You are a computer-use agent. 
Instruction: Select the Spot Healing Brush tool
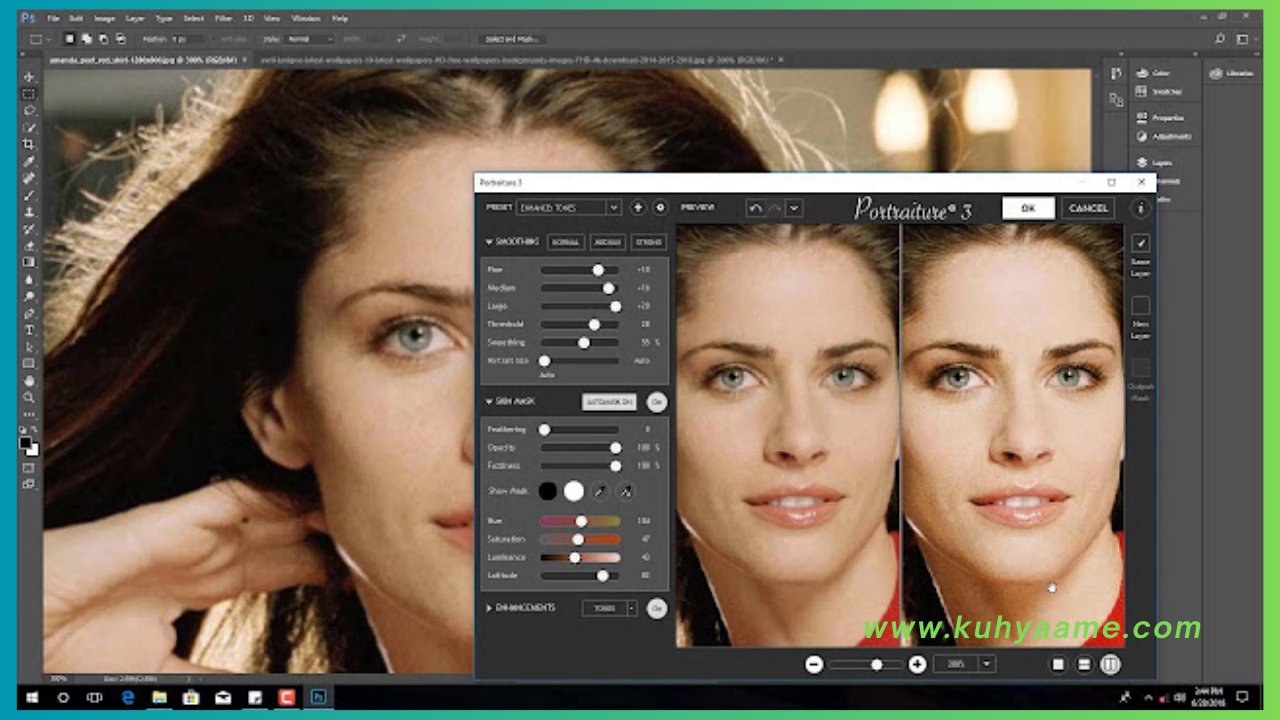tap(29, 178)
